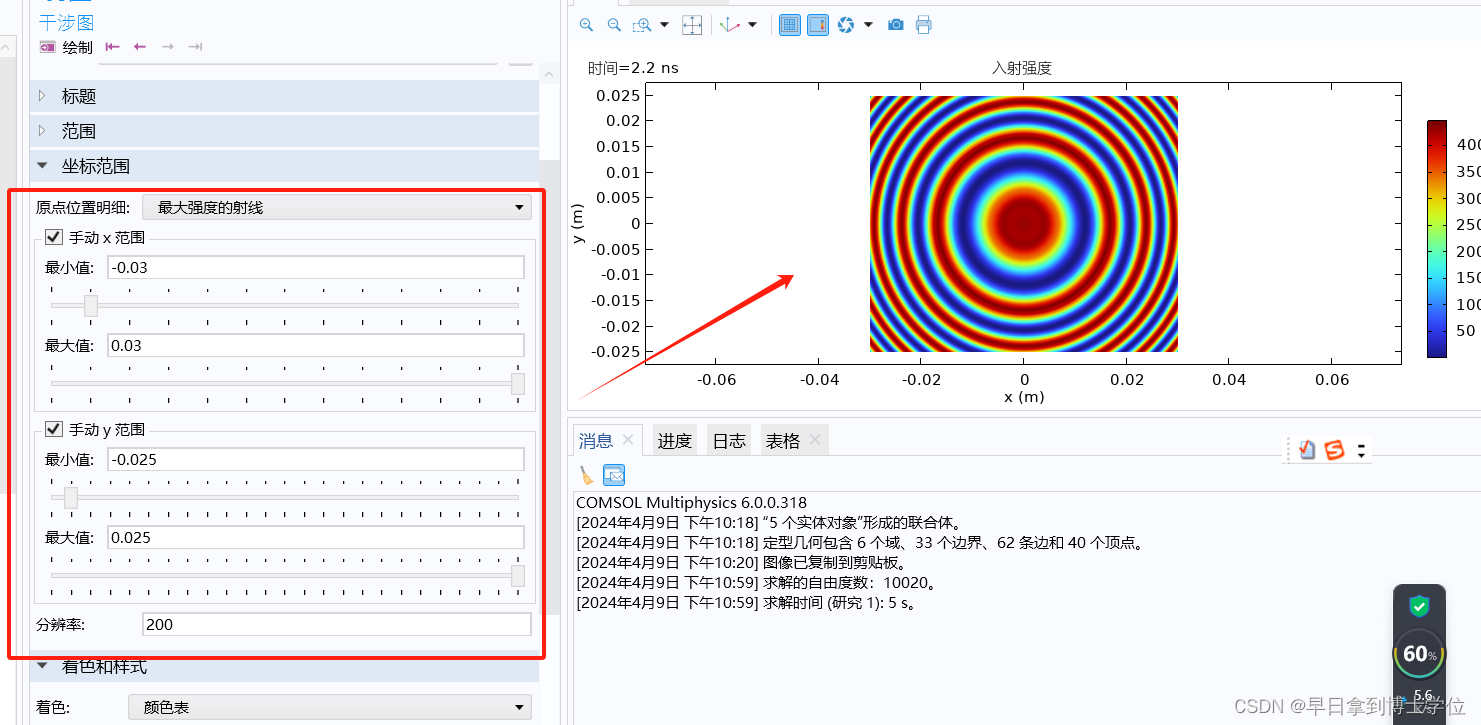Click the 干涉图 title text

[67, 22]
